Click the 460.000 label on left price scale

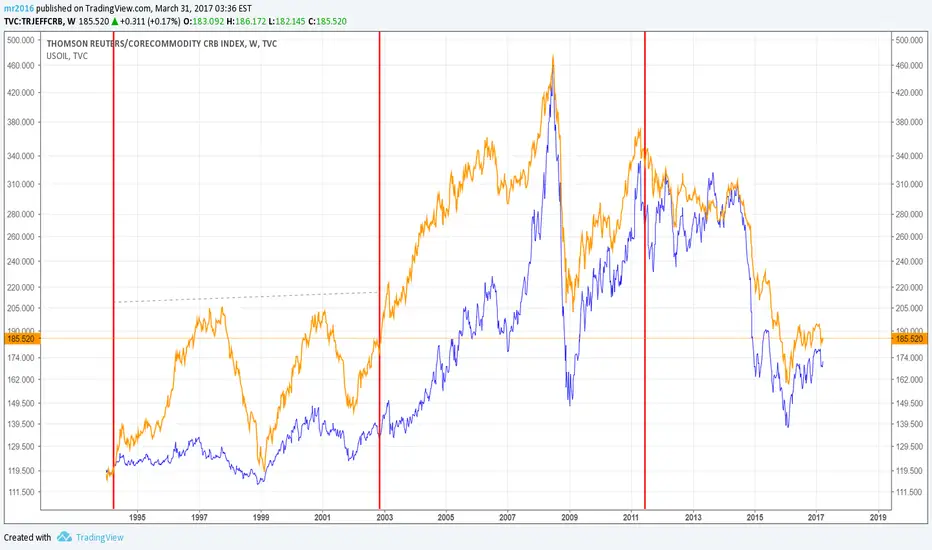pyautogui.click(x=21, y=65)
